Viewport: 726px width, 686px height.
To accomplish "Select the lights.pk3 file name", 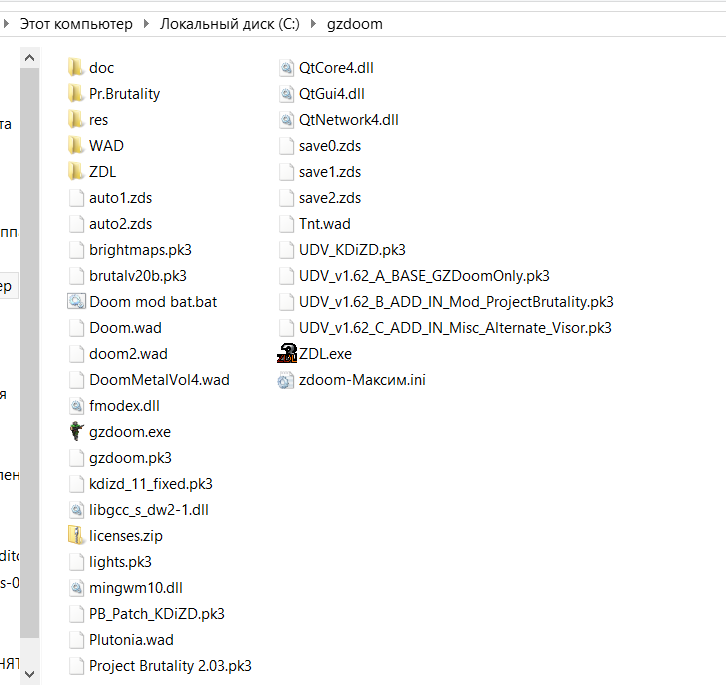I will click(120, 562).
